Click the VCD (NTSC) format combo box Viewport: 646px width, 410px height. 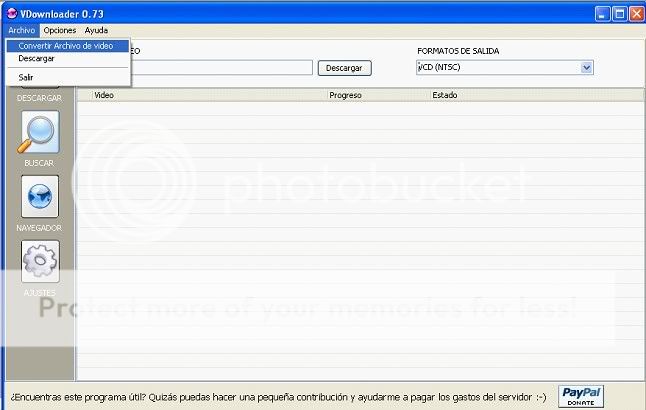click(x=505, y=67)
